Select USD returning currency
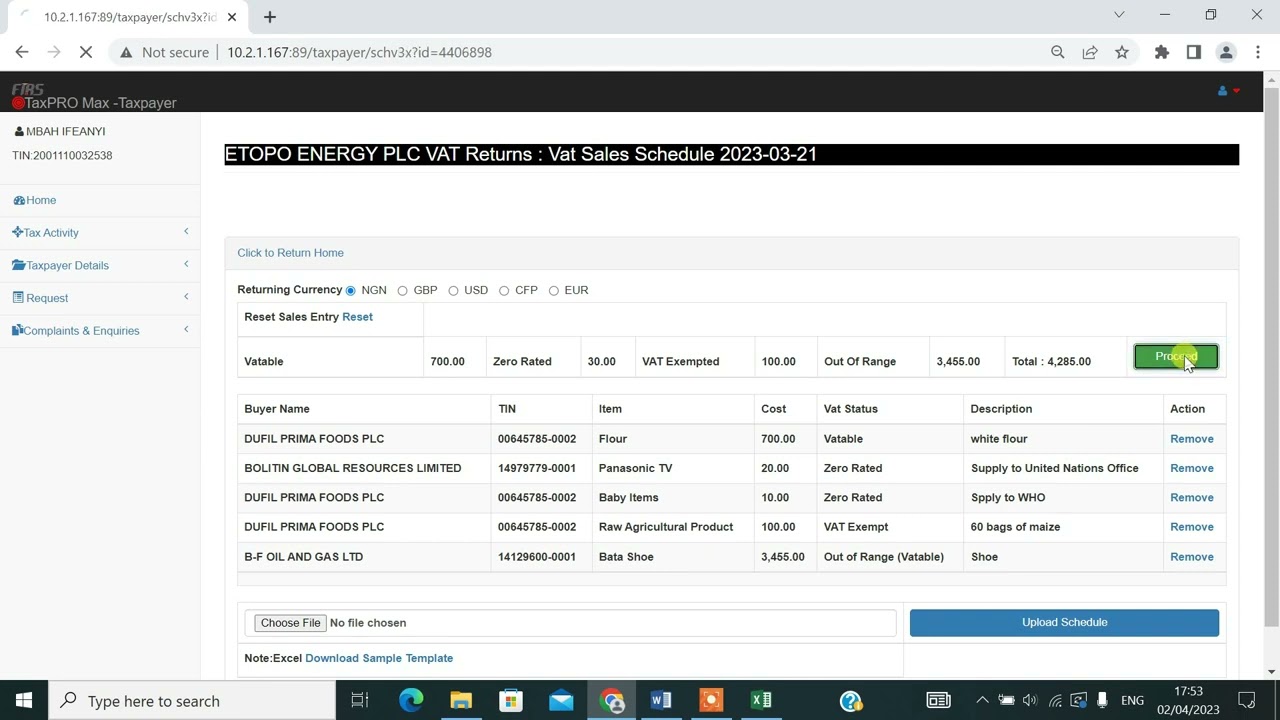This screenshot has height=720, width=1280. coord(453,291)
